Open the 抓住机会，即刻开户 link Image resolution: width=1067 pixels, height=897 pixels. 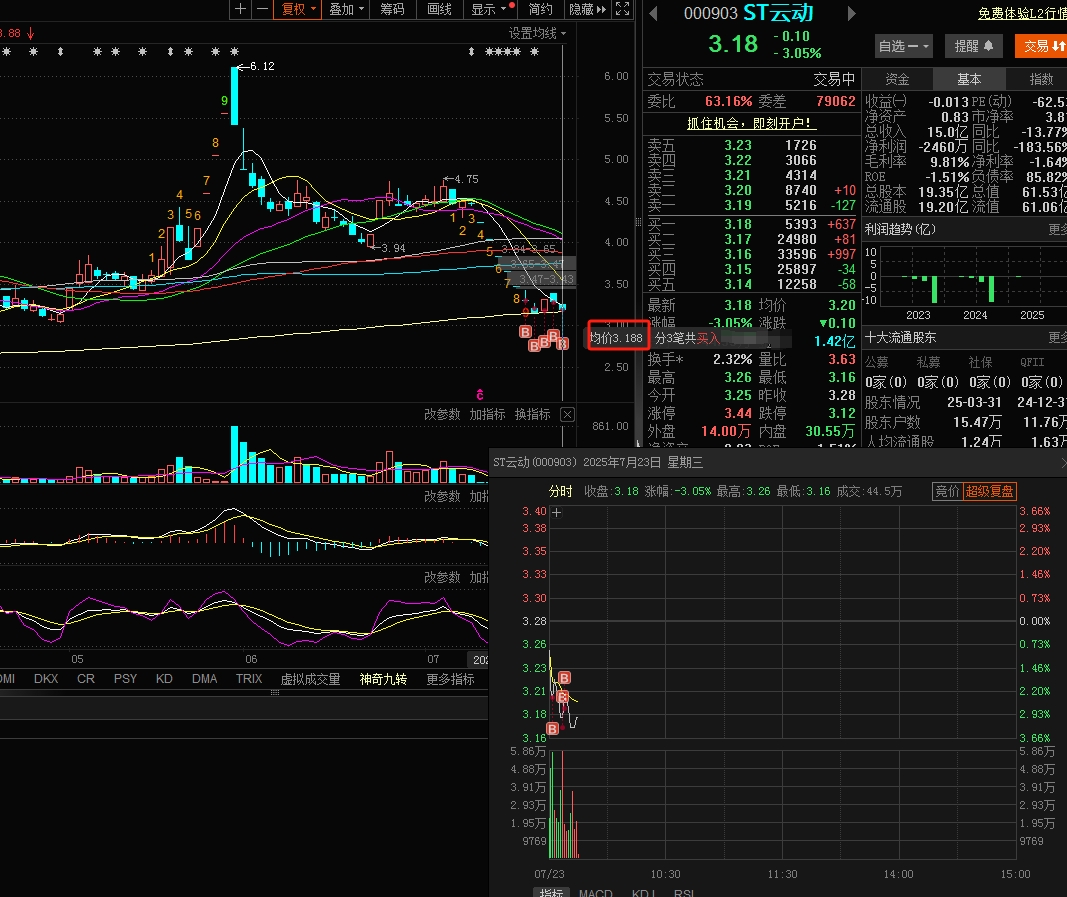[749, 123]
